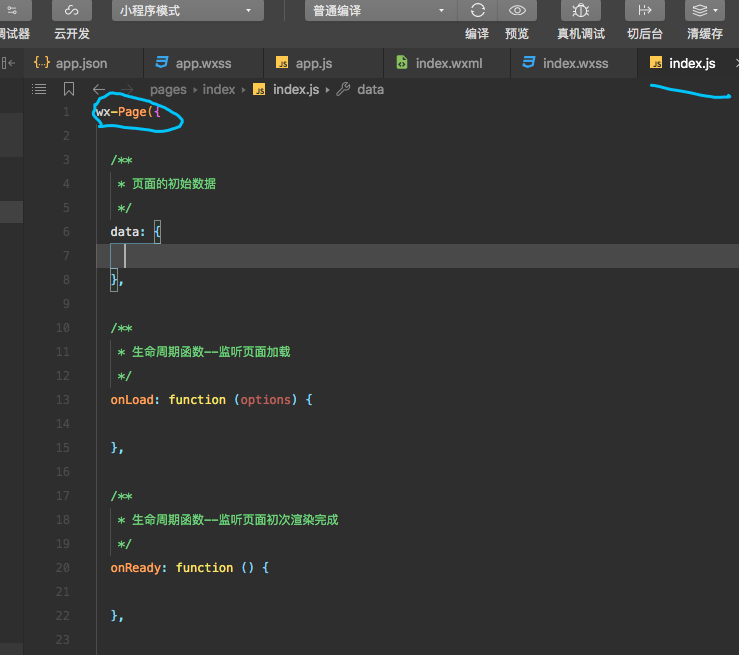739x655 pixels.
Task: Click line number 13 in gutter
Action: 63,400
